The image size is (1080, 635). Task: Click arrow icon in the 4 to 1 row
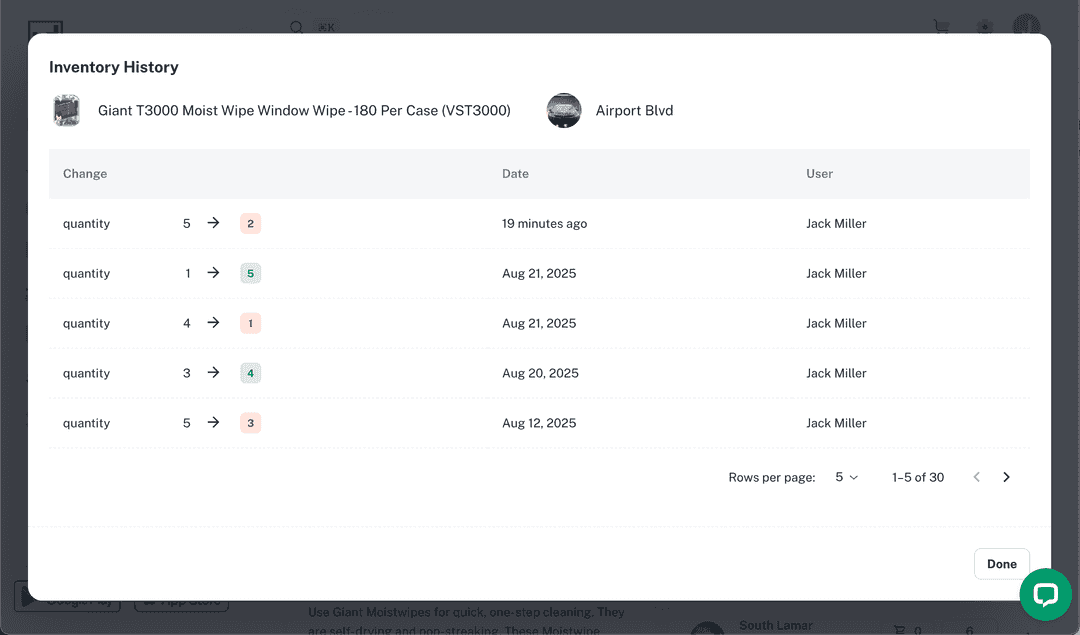pyautogui.click(x=213, y=323)
